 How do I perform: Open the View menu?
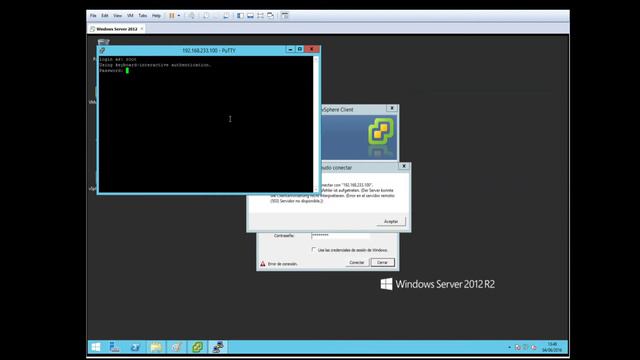pyautogui.click(x=118, y=16)
